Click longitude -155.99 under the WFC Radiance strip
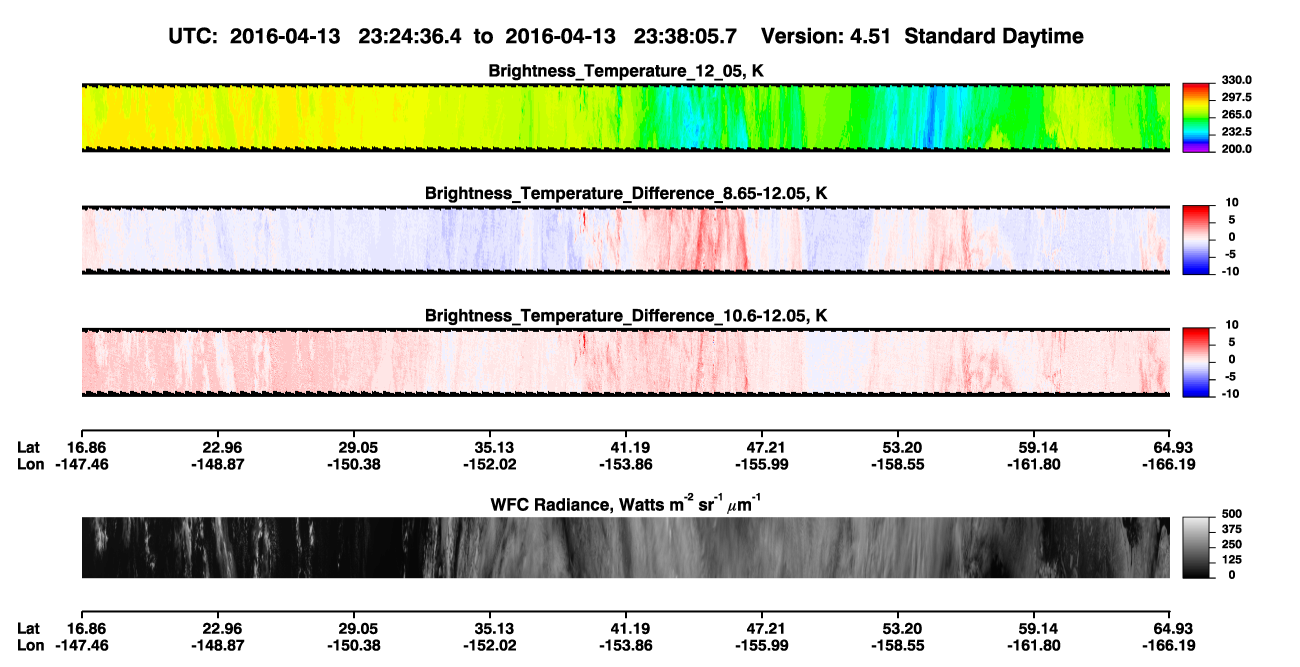This screenshot has width=1300, height=667. [x=761, y=645]
